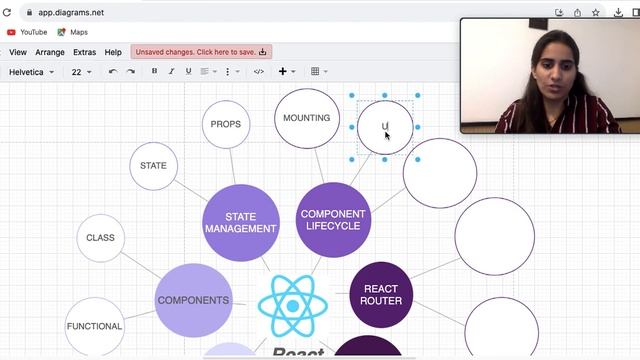Open the Helvetica font family dropdown
640x360 pixels.
tap(31, 72)
